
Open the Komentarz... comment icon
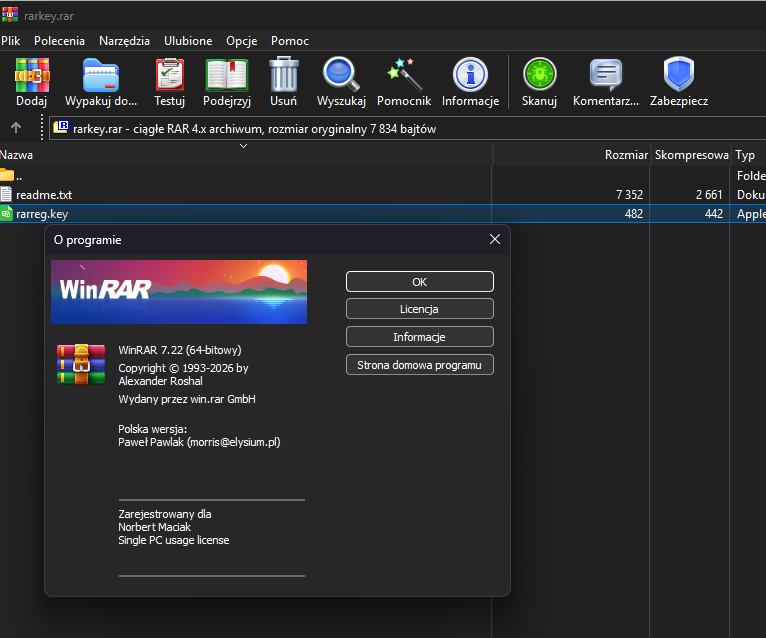tap(606, 75)
